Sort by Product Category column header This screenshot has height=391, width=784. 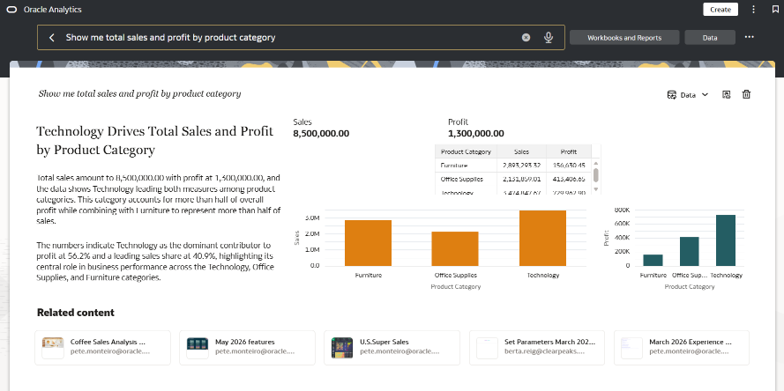(466, 152)
